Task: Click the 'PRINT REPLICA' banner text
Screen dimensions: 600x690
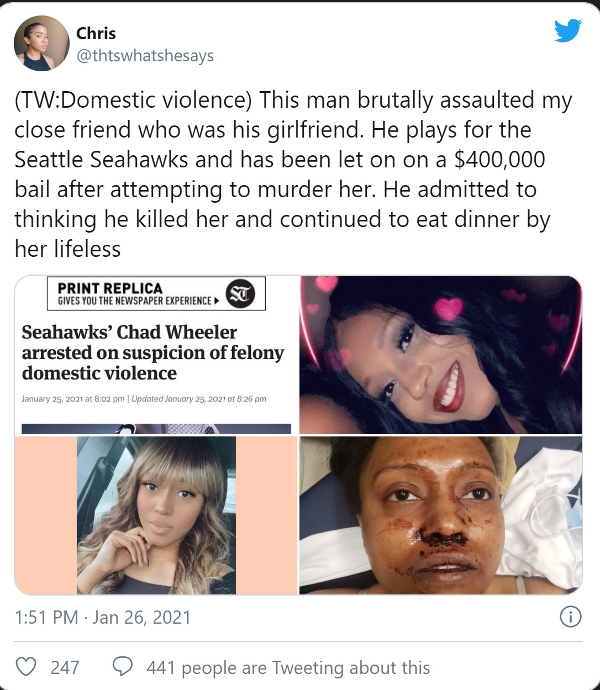Action: point(110,288)
